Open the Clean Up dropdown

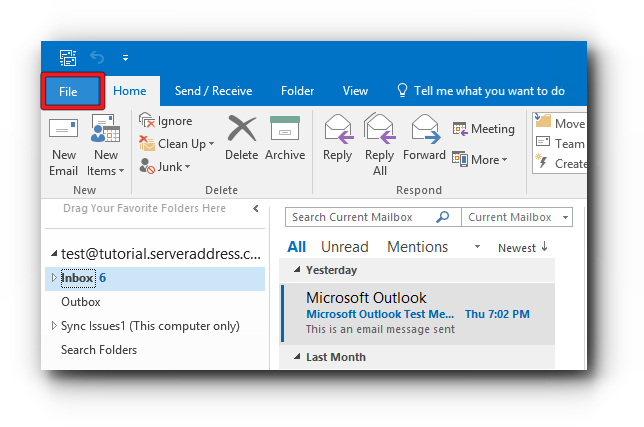177,144
